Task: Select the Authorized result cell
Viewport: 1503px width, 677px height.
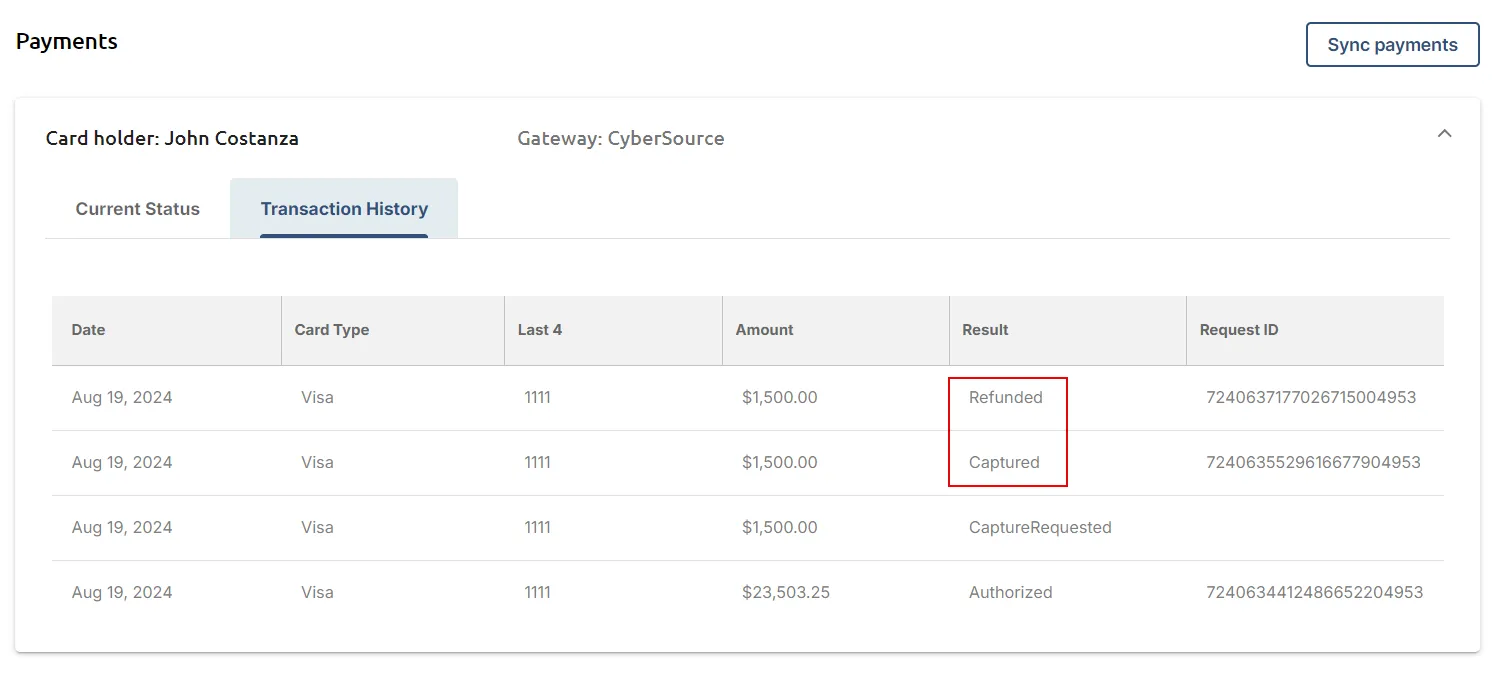Action: tap(1011, 593)
